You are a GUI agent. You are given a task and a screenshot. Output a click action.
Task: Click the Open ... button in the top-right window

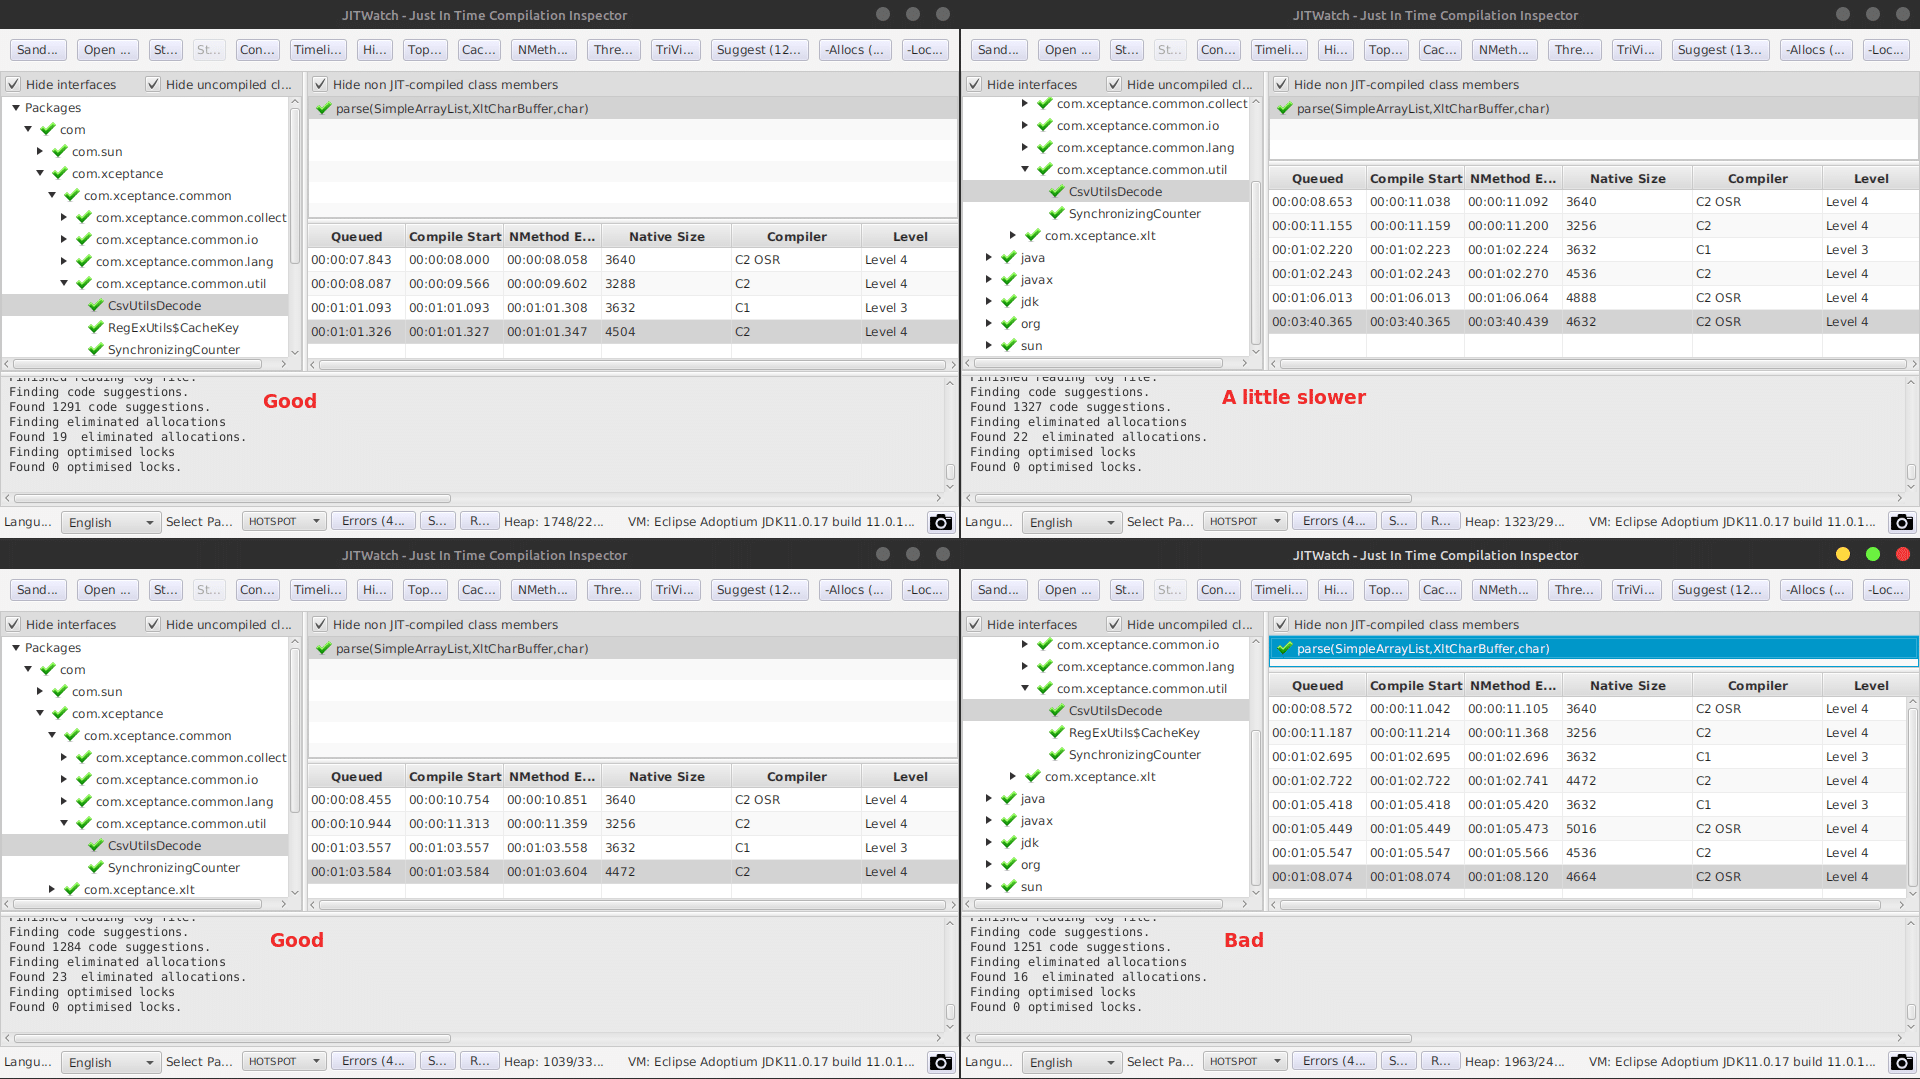[x=1068, y=50]
